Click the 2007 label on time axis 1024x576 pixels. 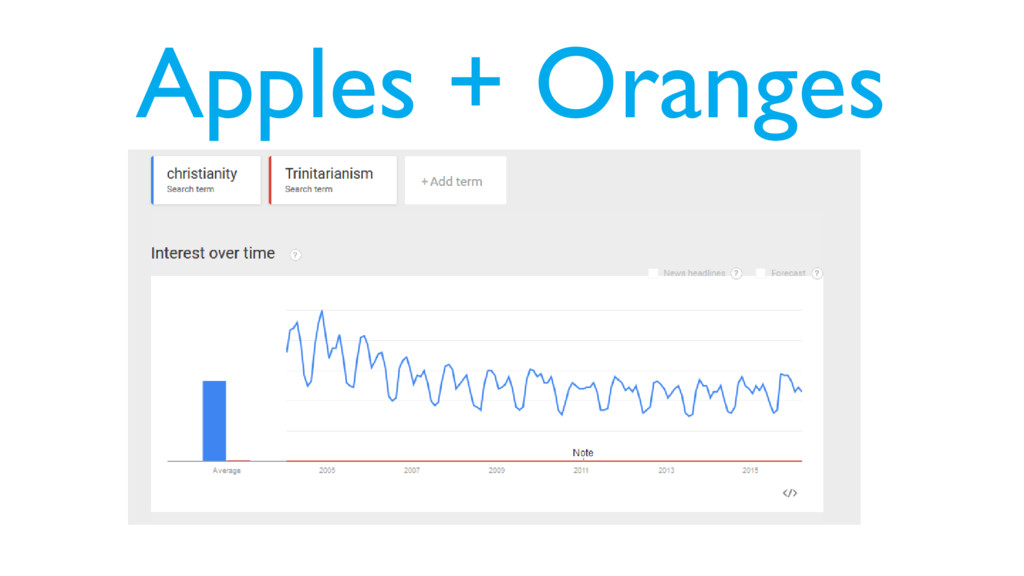pos(411,470)
